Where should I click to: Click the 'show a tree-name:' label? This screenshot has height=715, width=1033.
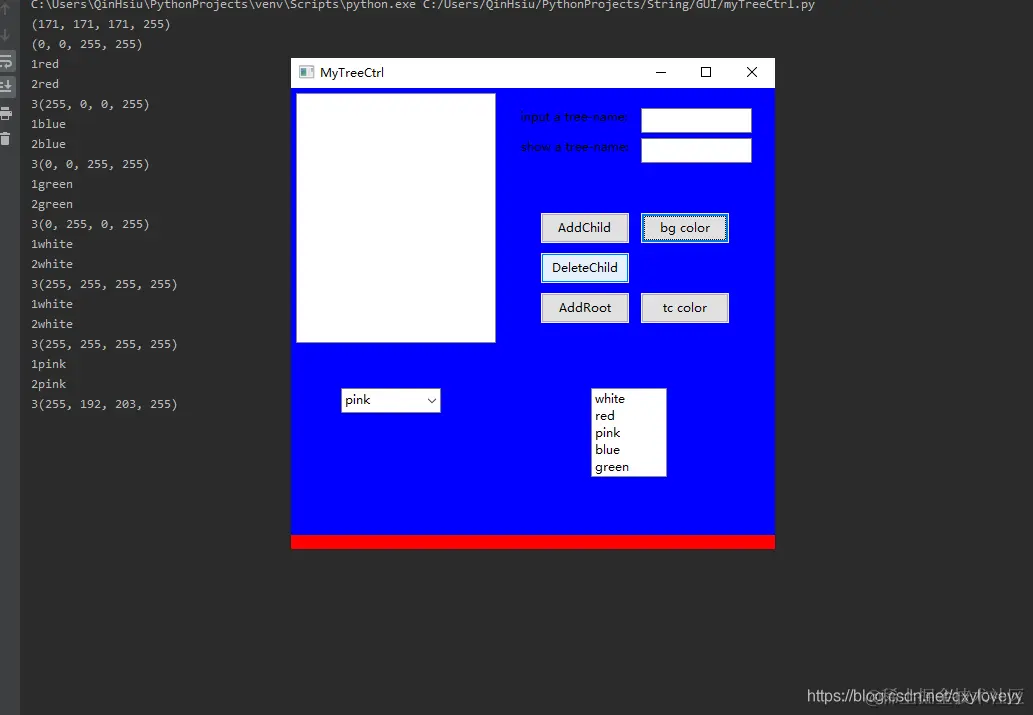[574, 147]
